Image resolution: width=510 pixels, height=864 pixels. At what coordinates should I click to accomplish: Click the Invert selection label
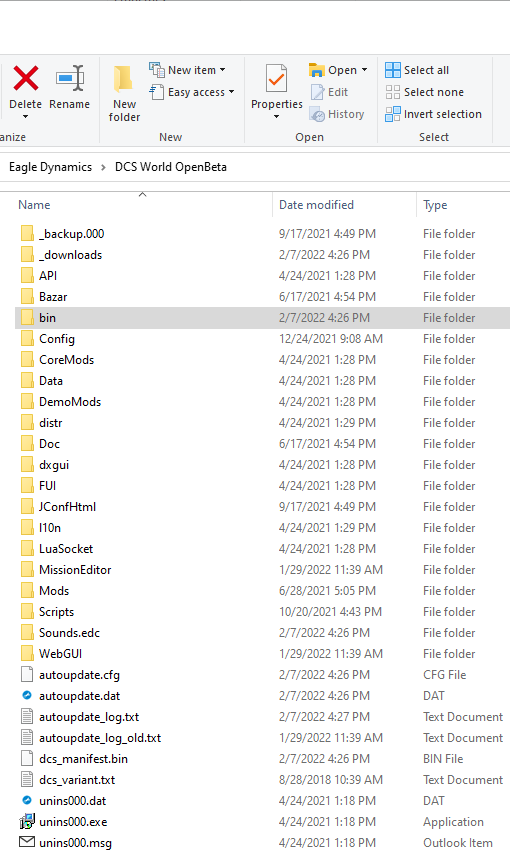click(443, 114)
